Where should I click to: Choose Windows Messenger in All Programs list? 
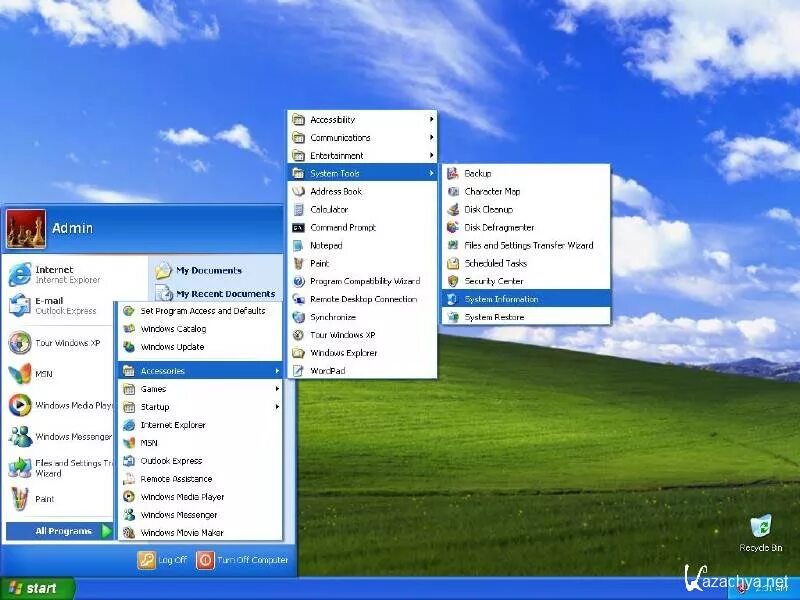200,515
